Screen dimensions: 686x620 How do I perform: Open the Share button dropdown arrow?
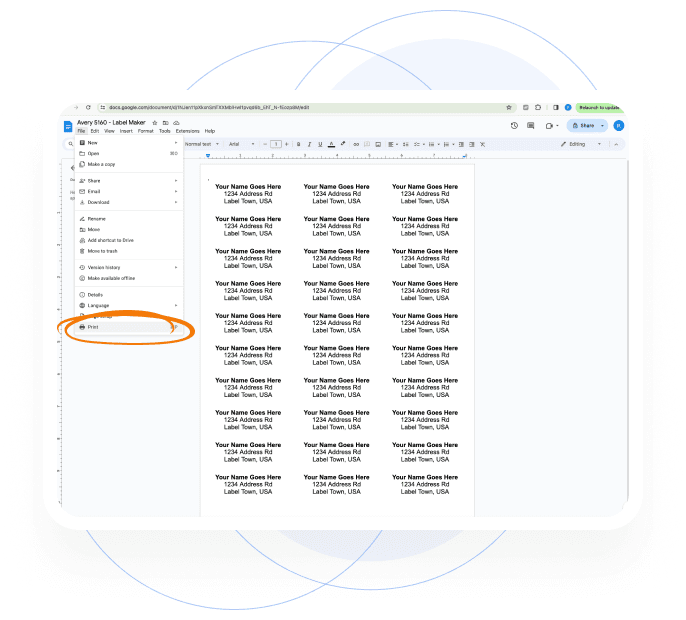[x=602, y=126]
